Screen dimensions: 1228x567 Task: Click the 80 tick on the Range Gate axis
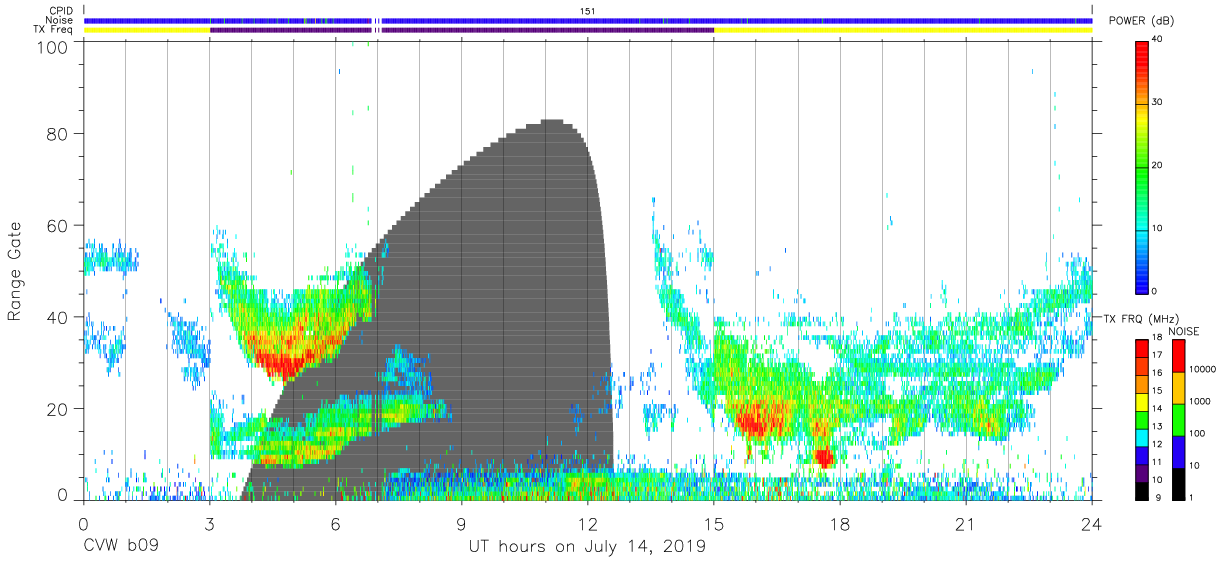57,133
